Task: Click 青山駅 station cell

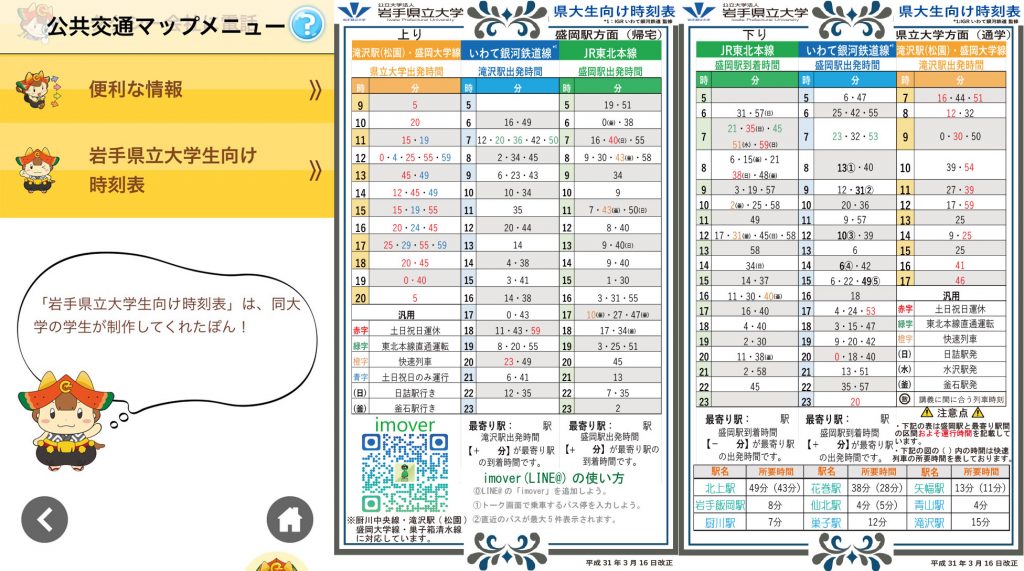Action: pos(929,505)
